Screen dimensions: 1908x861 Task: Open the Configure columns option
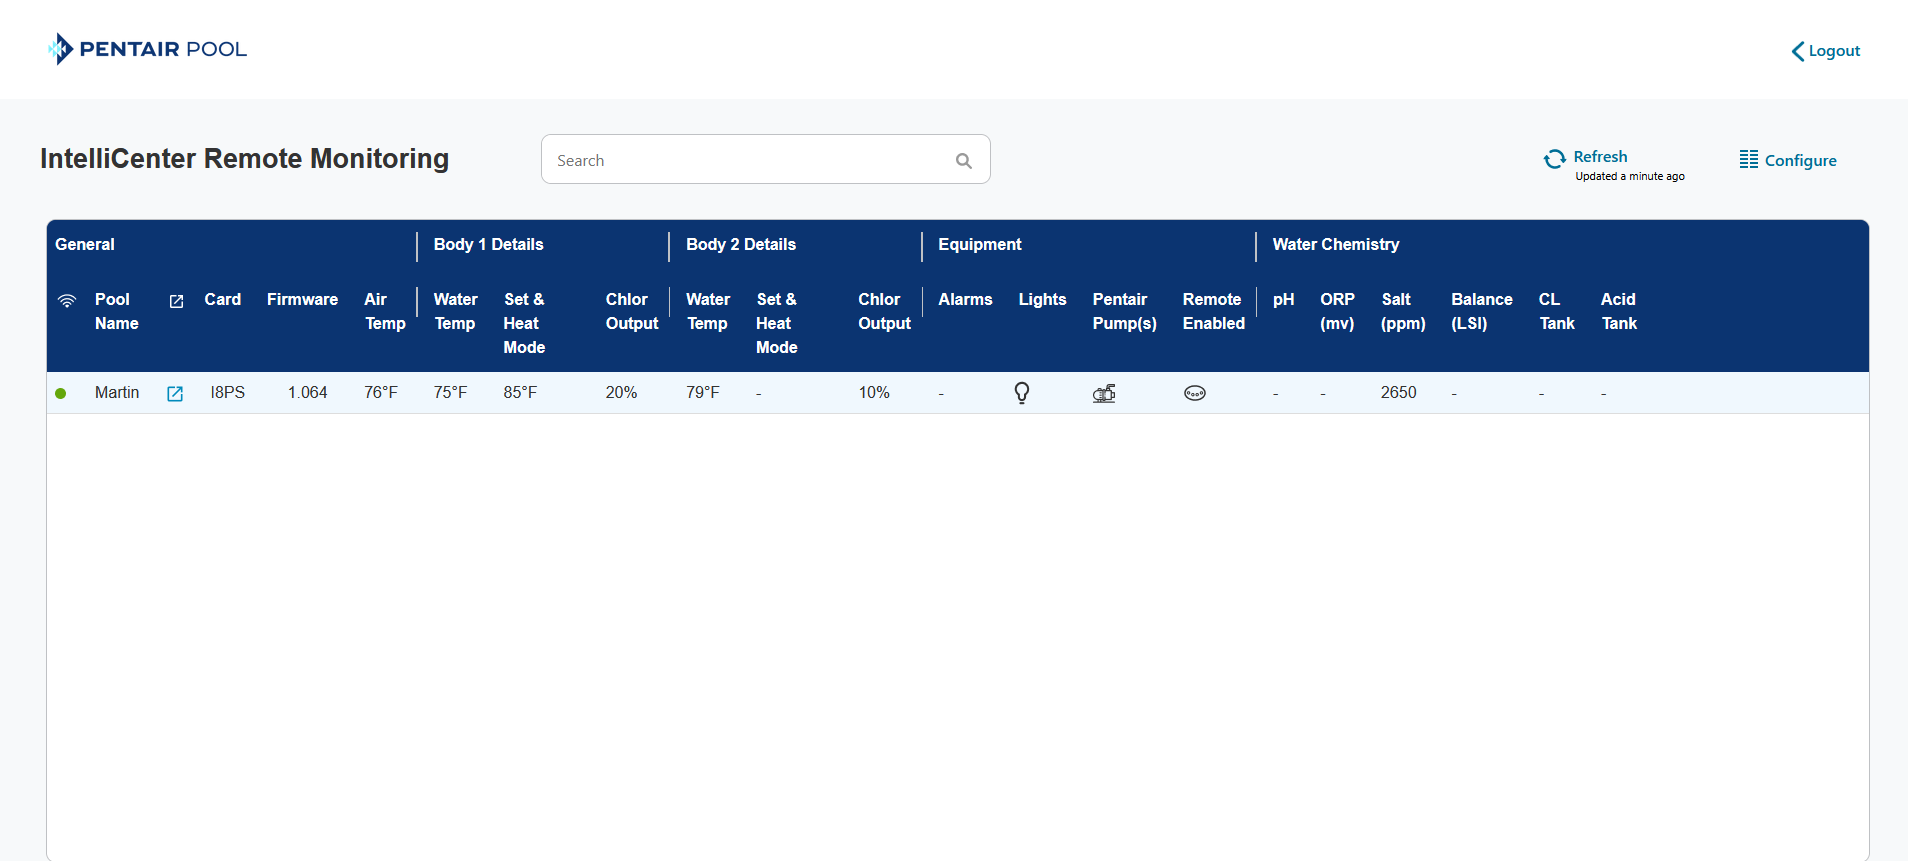[1800, 161]
